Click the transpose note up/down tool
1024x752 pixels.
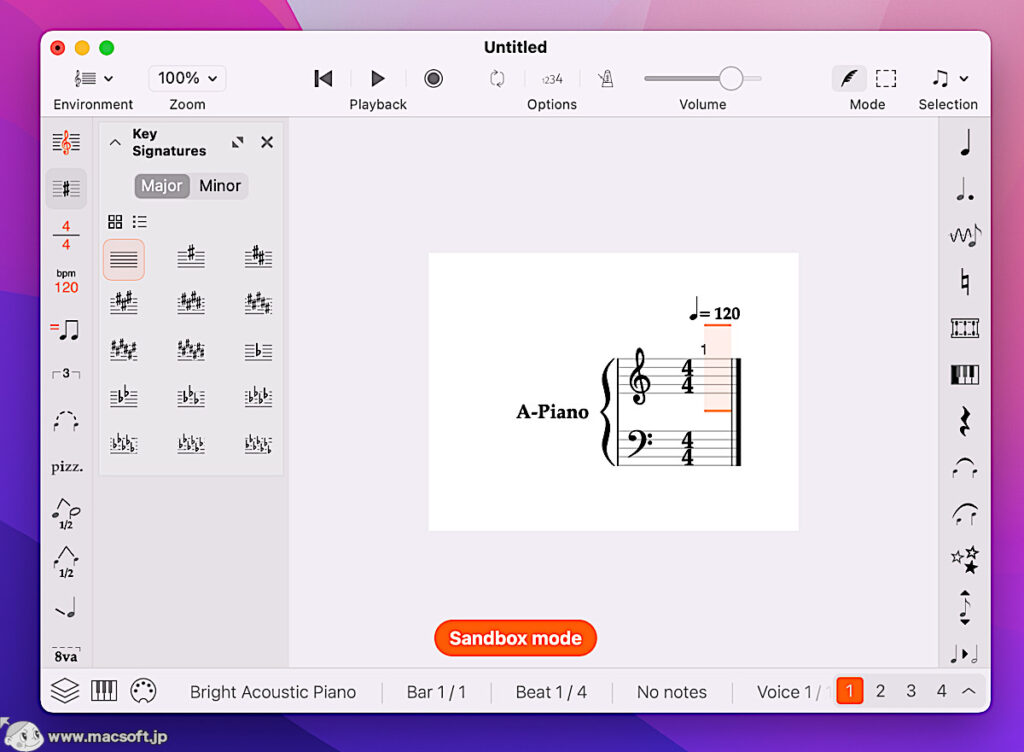[965, 607]
